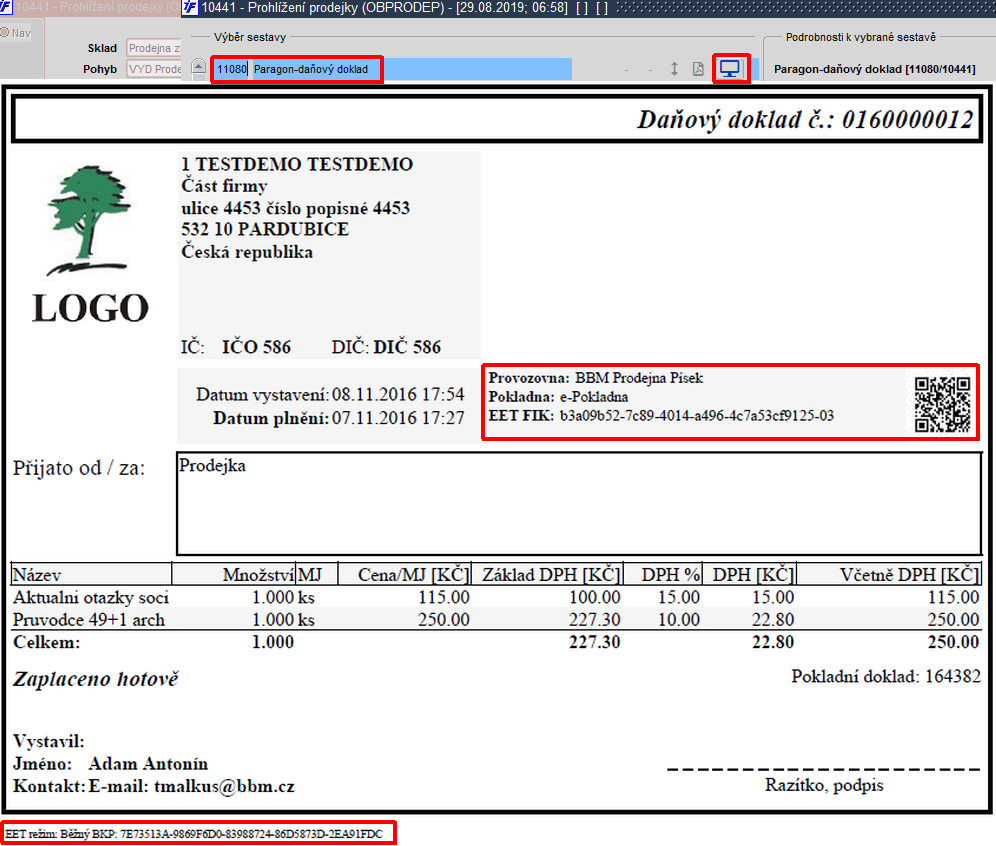Click 'IČO 586' identification text
Image resolution: width=996 pixels, height=846 pixels.
(x=256, y=347)
